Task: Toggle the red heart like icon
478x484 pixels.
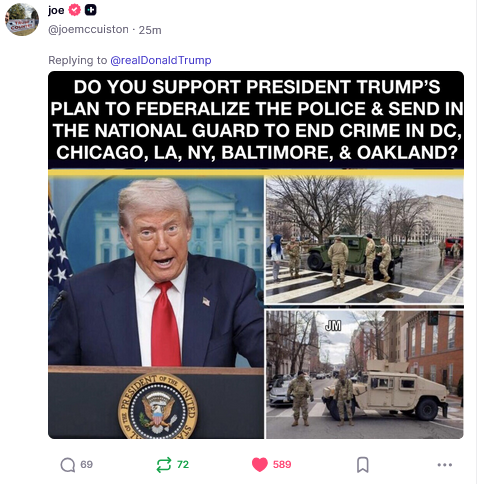Action: [x=260, y=464]
